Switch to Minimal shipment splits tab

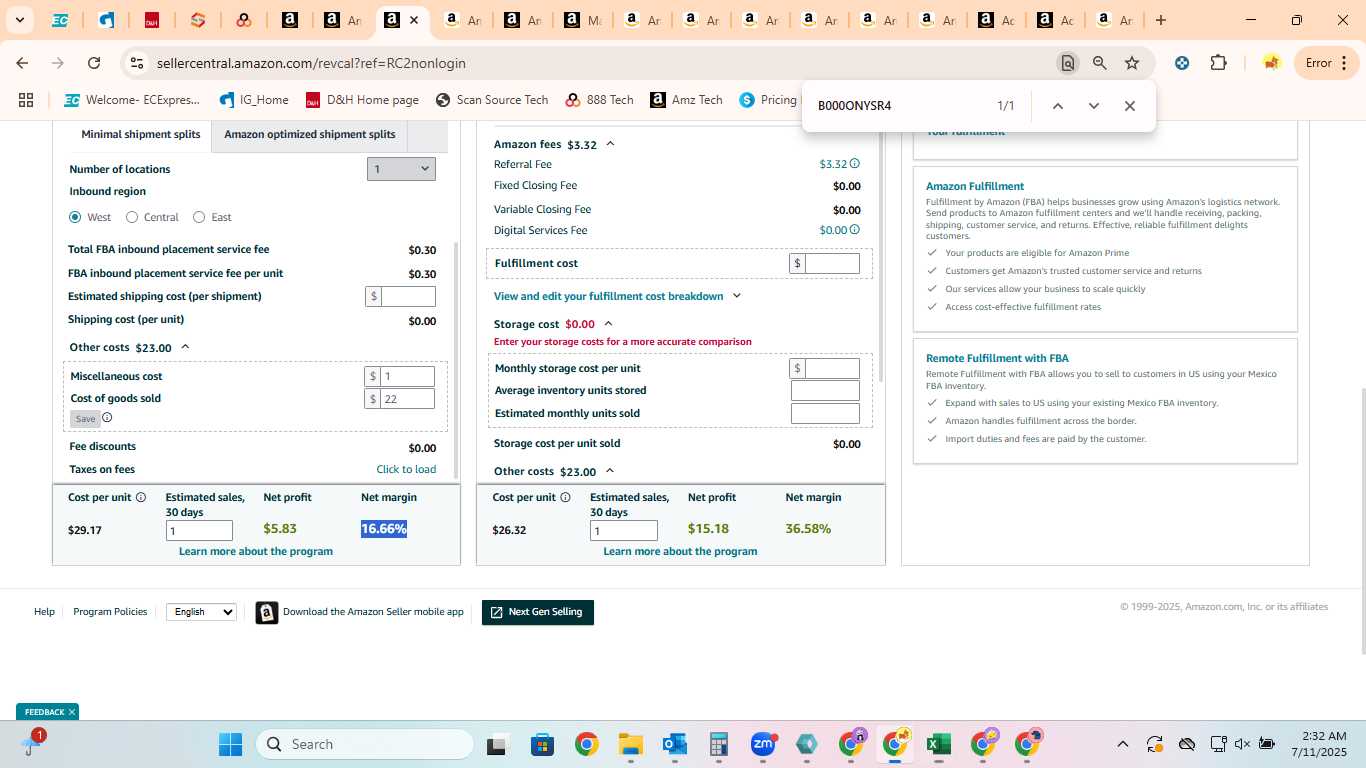coord(141,134)
